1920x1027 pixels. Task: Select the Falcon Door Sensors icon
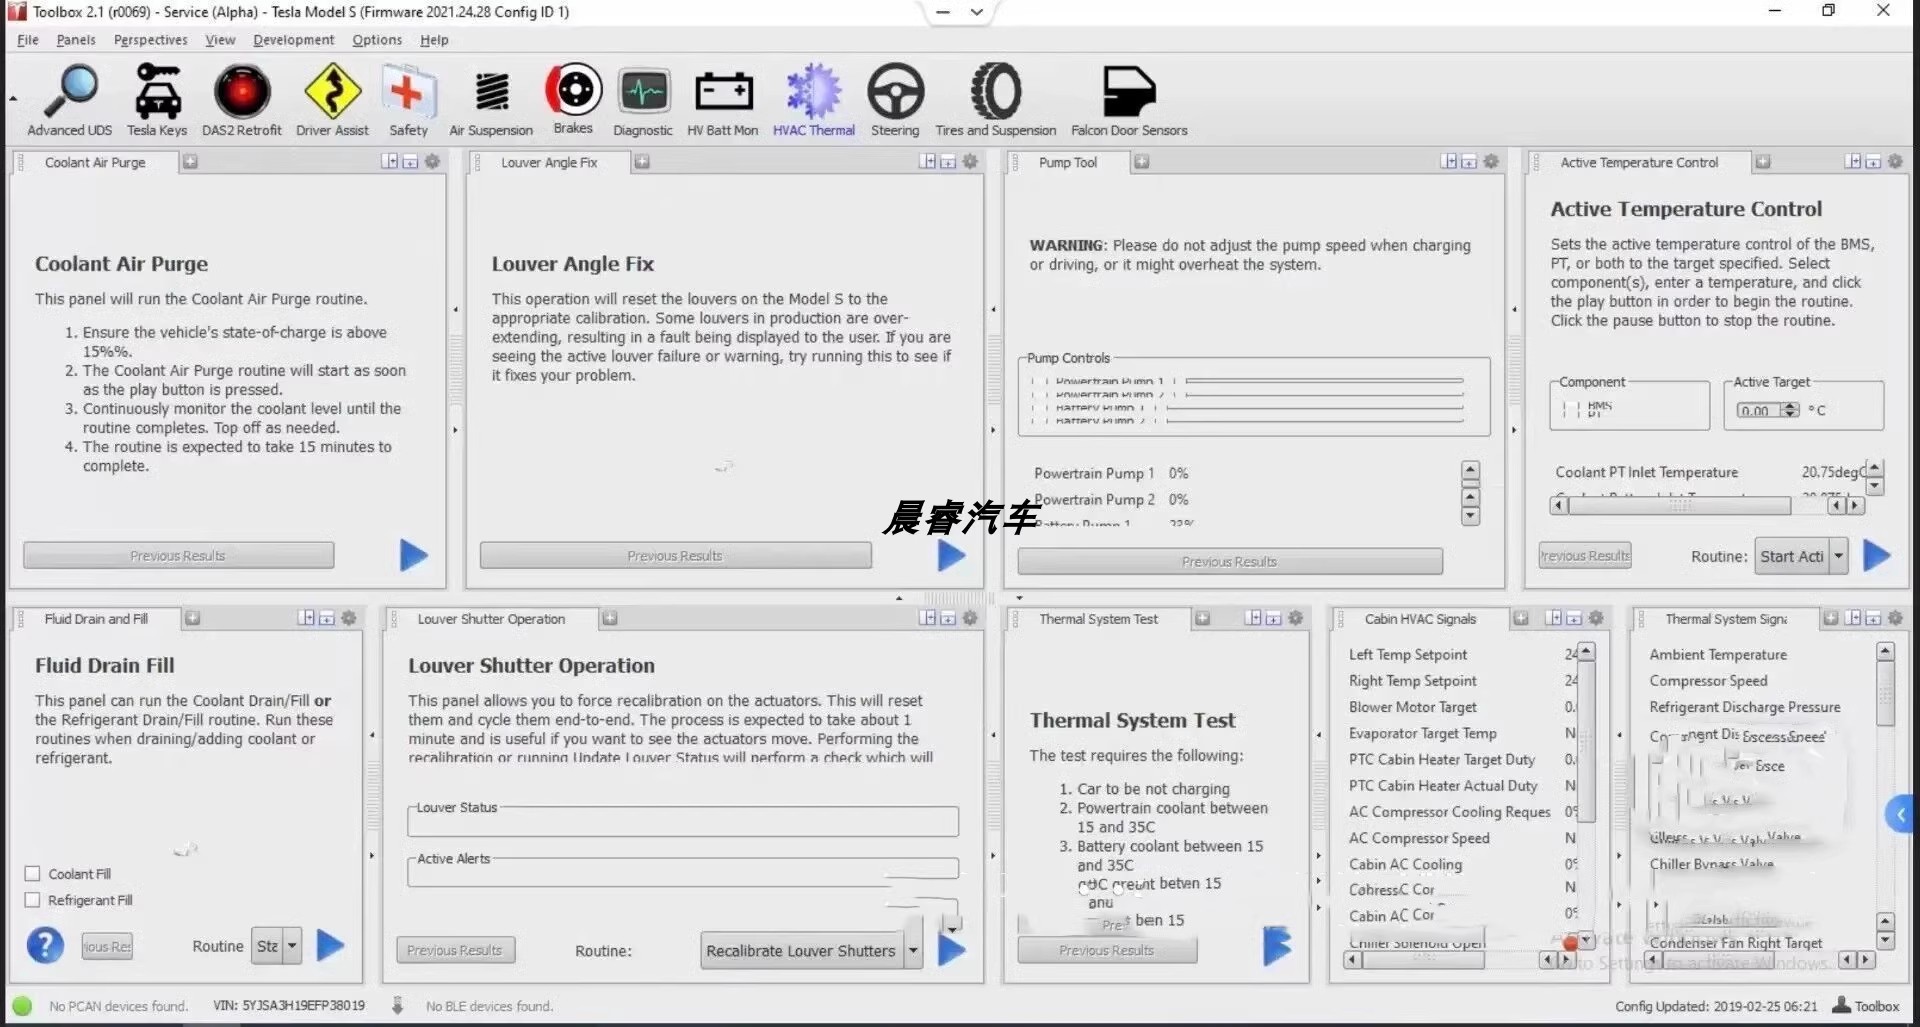pos(1129,99)
